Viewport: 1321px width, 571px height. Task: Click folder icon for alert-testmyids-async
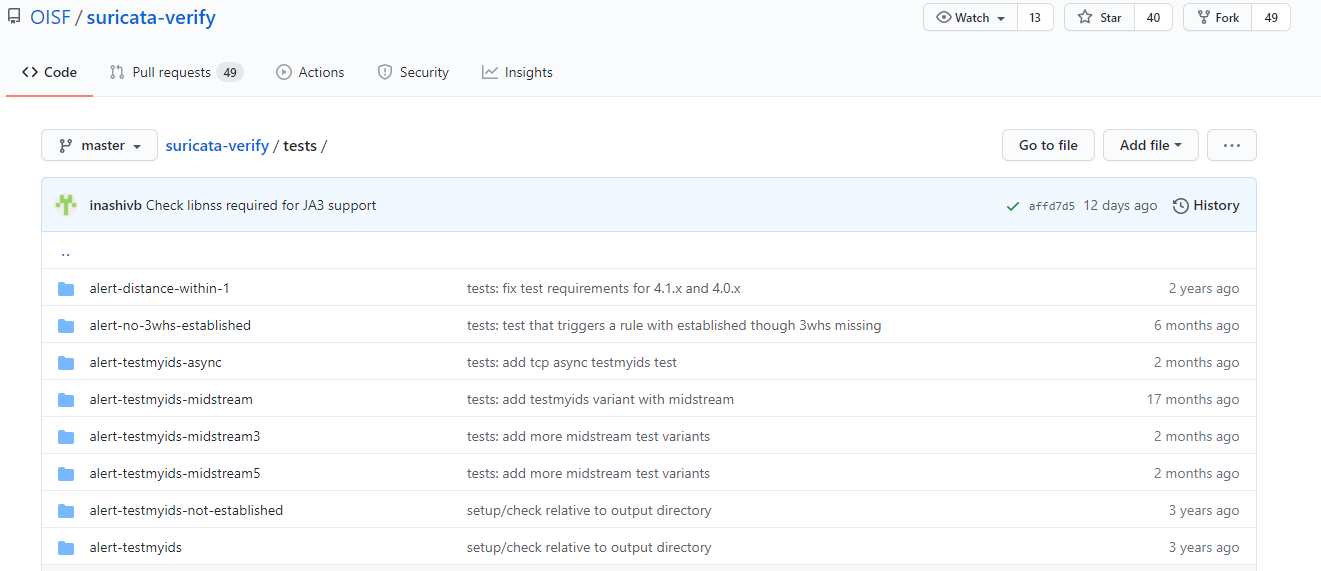(x=66, y=362)
